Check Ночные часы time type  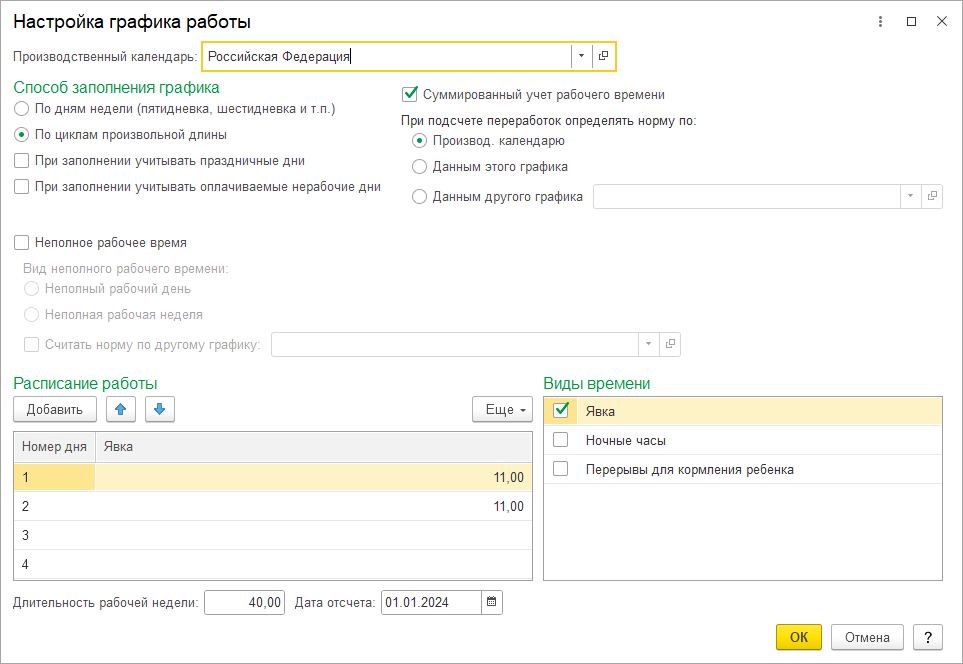pyautogui.click(x=560, y=440)
